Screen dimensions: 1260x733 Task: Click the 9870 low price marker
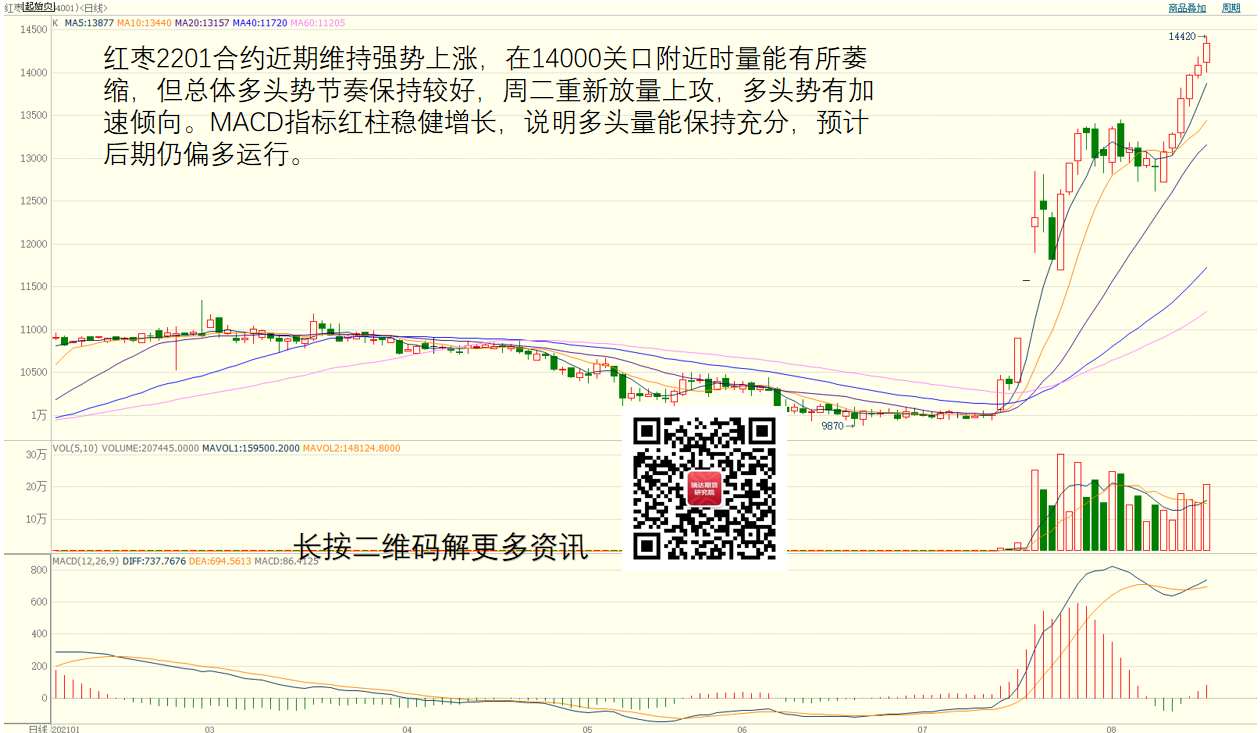click(x=833, y=425)
